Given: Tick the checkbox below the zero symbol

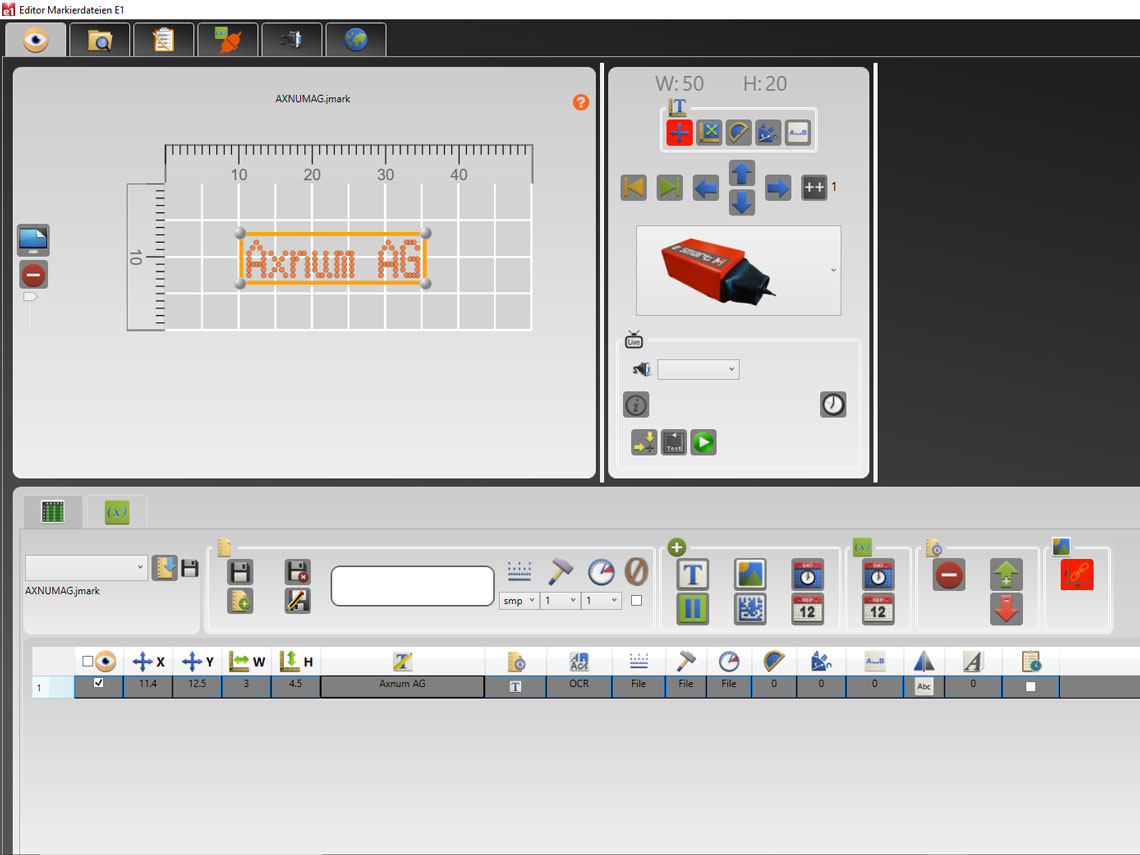Looking at the screenshot, I should pyautogui.click(x=637, y=601).
